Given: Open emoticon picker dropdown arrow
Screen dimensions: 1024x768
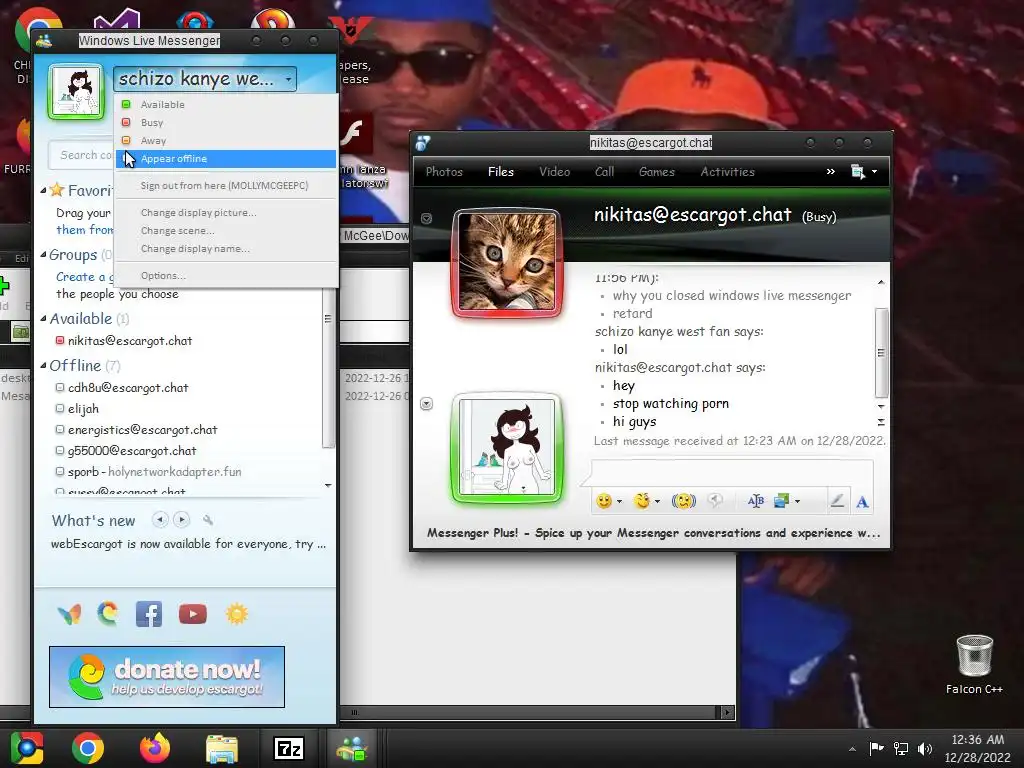Looking at the screenshot, I should coord(619,502).
